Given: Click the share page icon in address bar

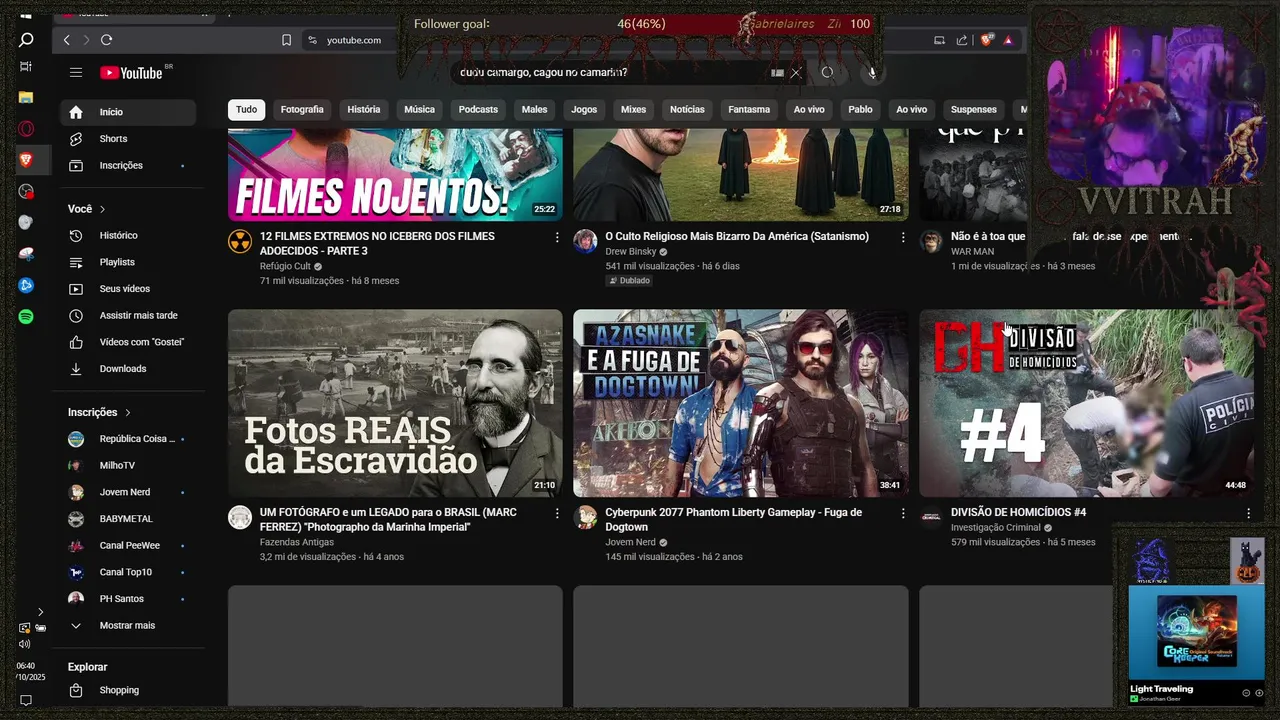Looking at the screenshot, I should pos(962,40).
